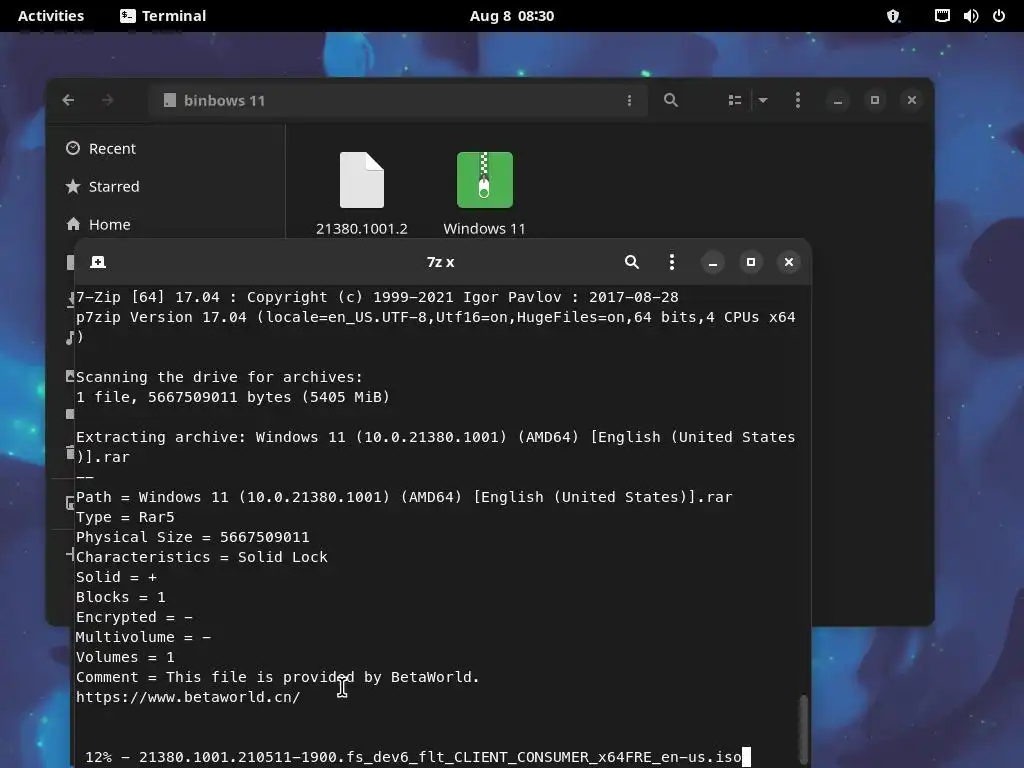This screenshot has width=1024, height=768.
Task: Open the terminal three-dot menu
Action: [x=671, y=262]
